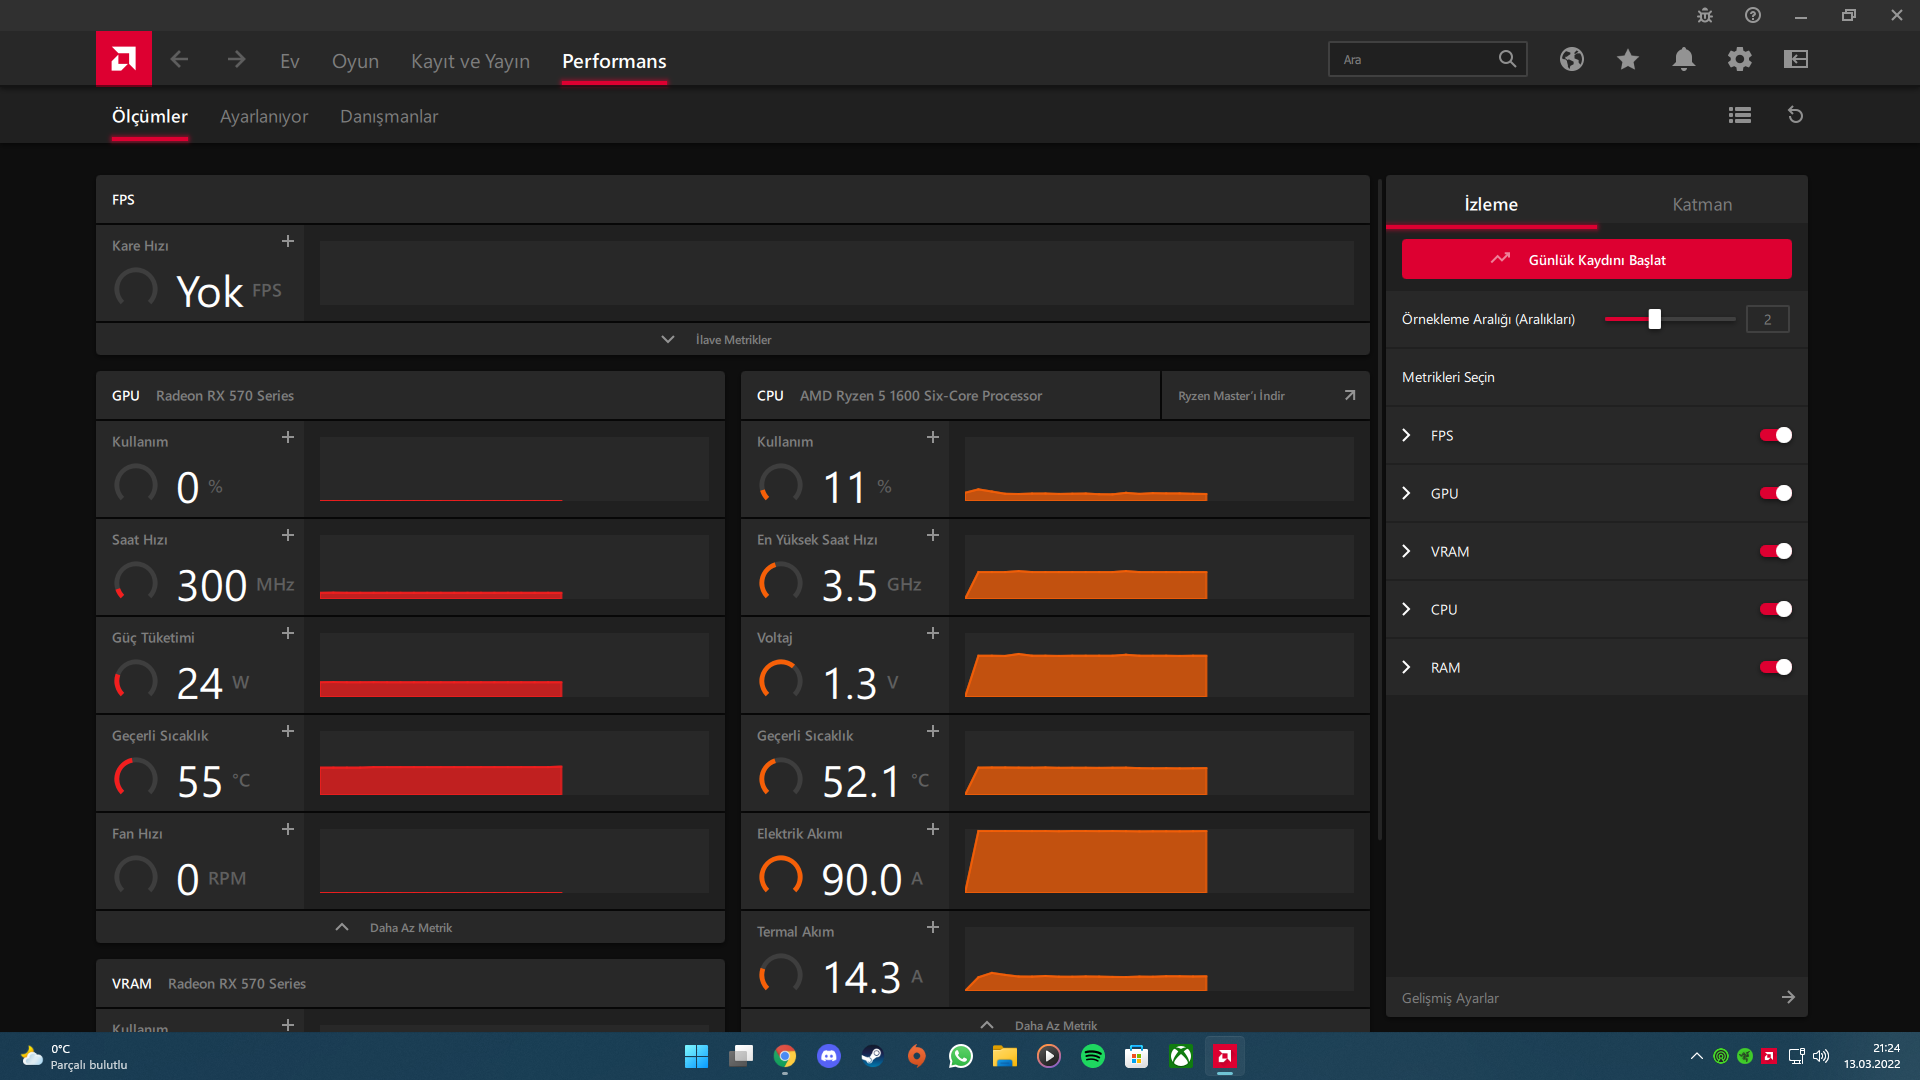The height and width of the screenshot is (1080, 1920).
Task: Collapse GPU section with Daha Az Metrik
Action: 410,927
